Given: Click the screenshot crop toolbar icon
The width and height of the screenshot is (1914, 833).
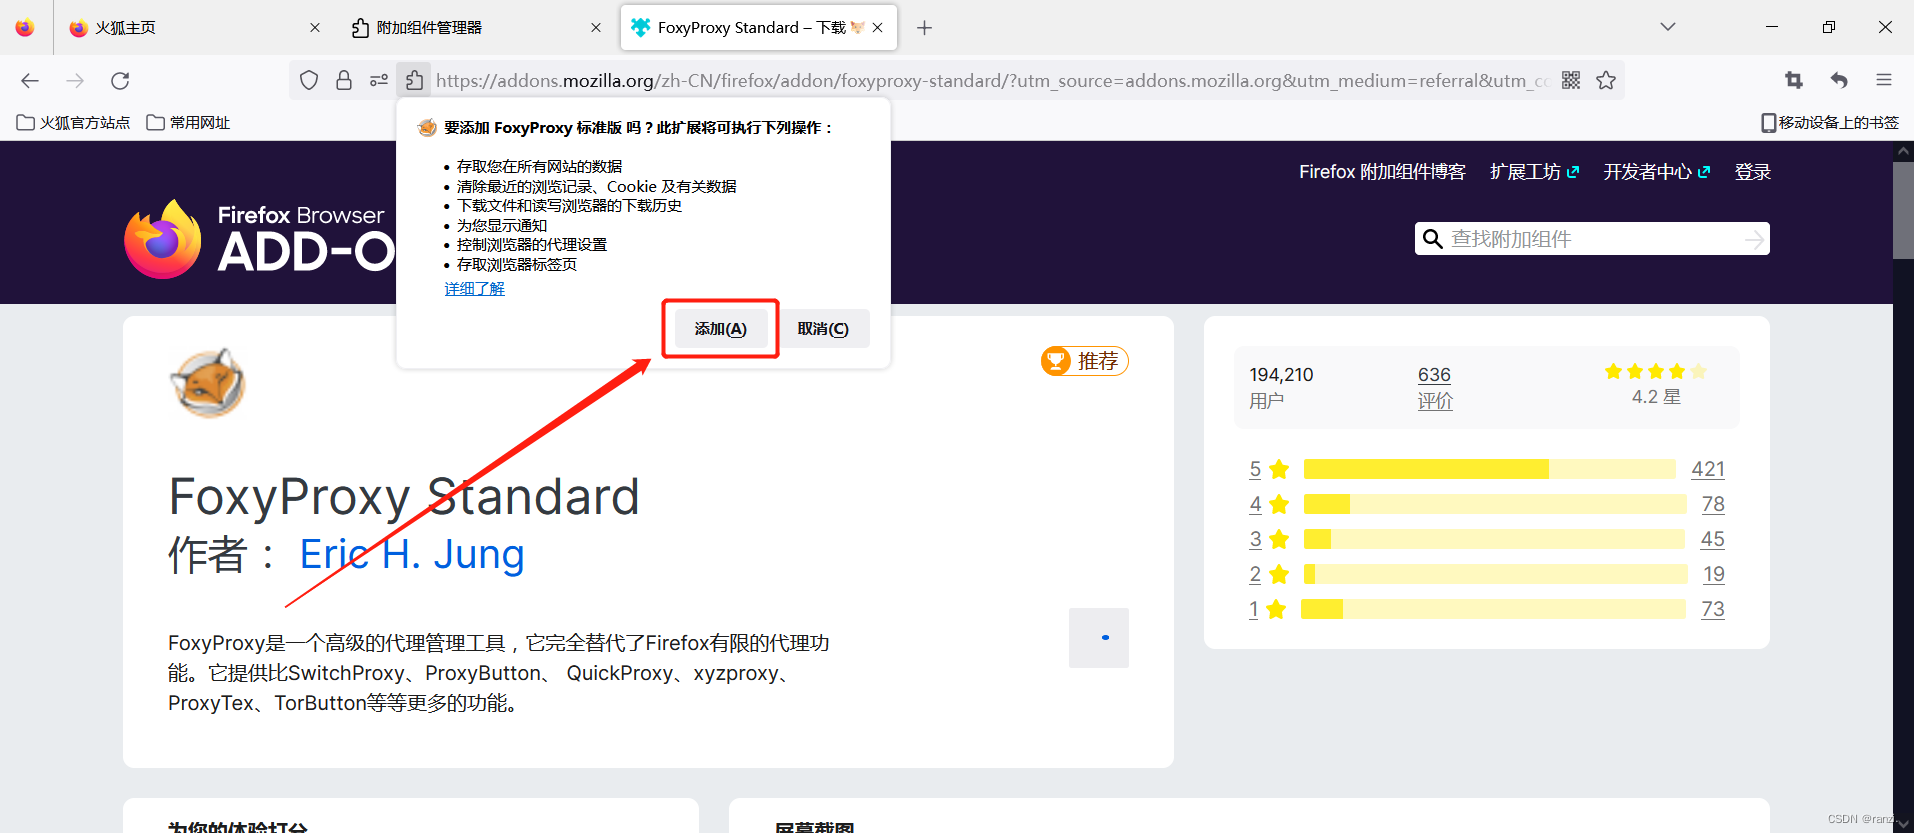Looking at the screenshot, I should [x=1794, y=80].
